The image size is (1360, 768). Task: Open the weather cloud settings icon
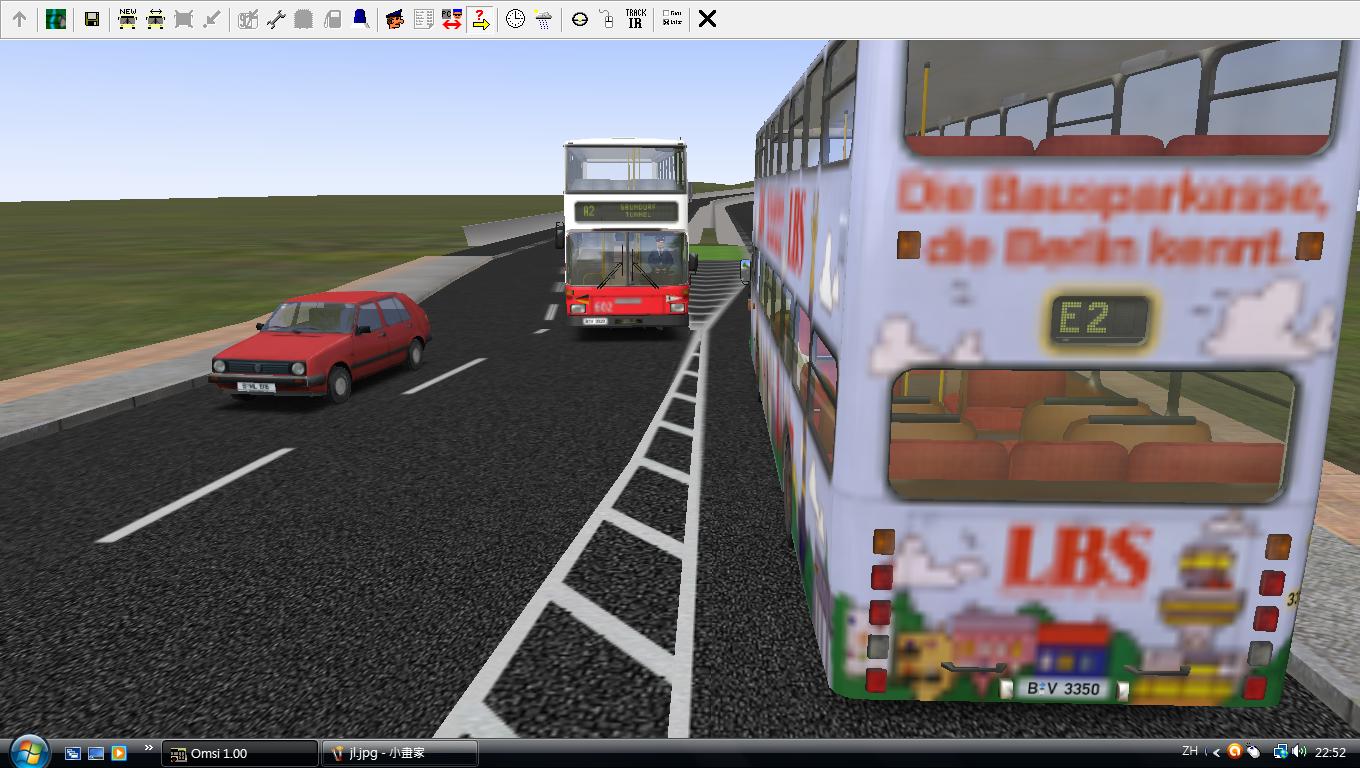coord(543,19)
